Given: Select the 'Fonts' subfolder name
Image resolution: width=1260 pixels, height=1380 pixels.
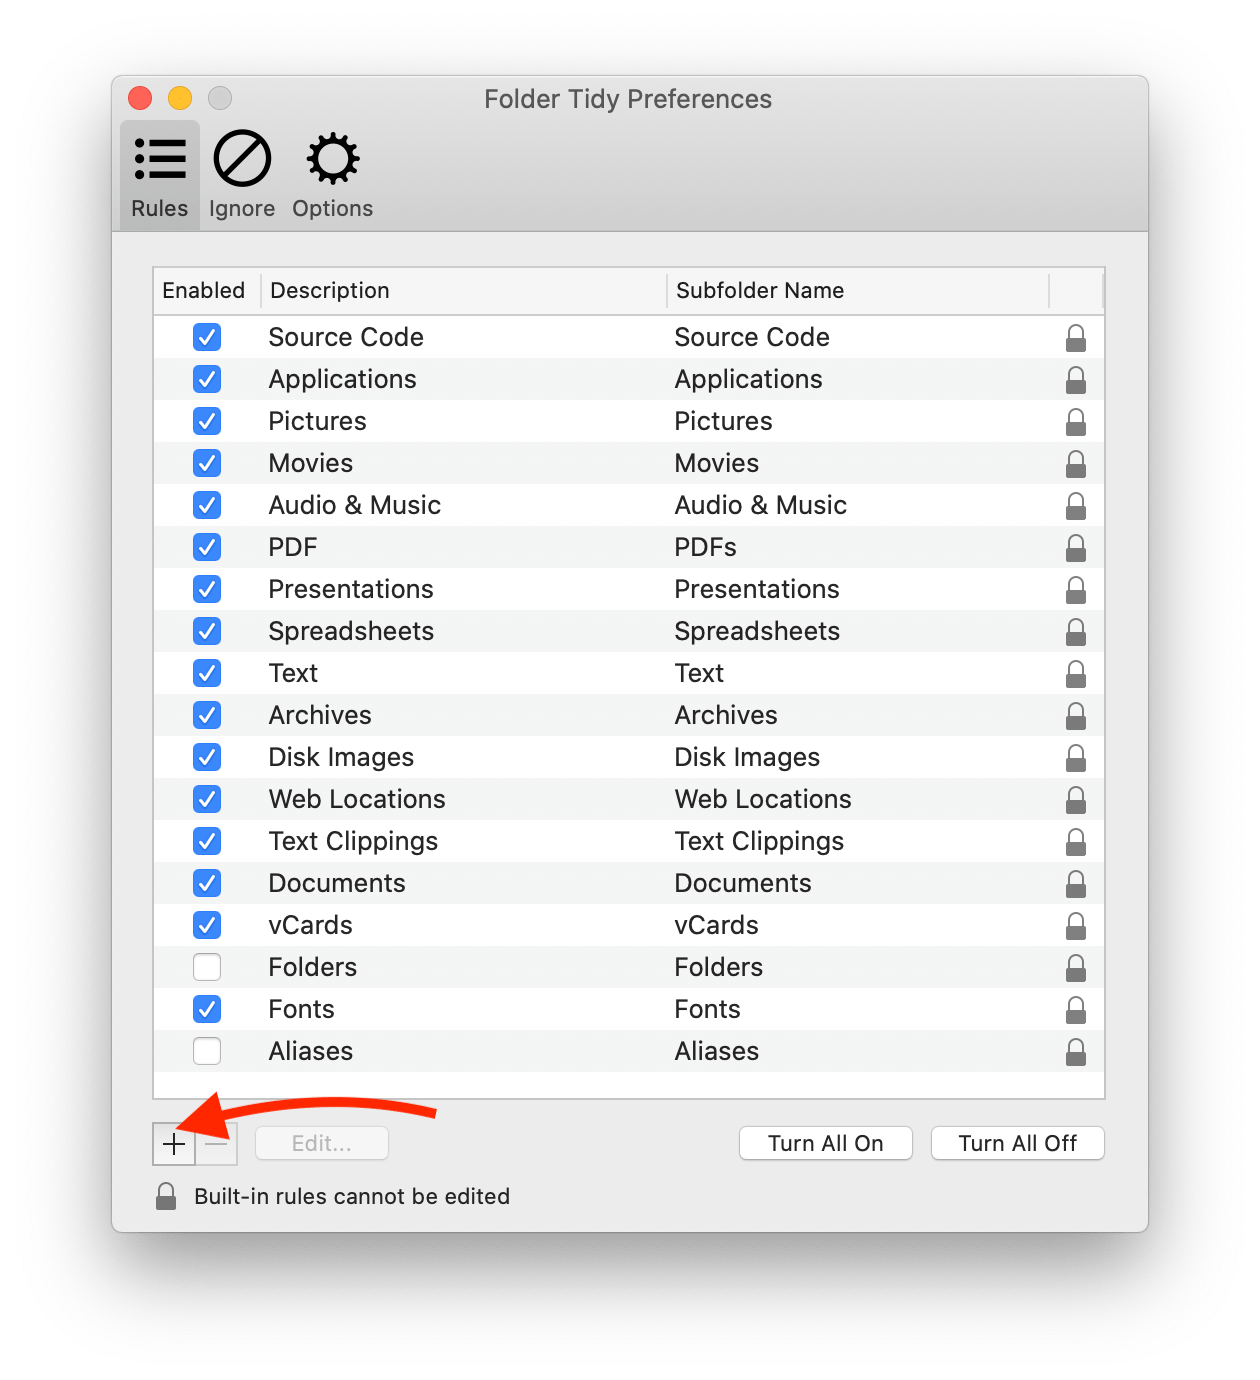Looking at the screenshot, I should click(x=708, y=1009).
